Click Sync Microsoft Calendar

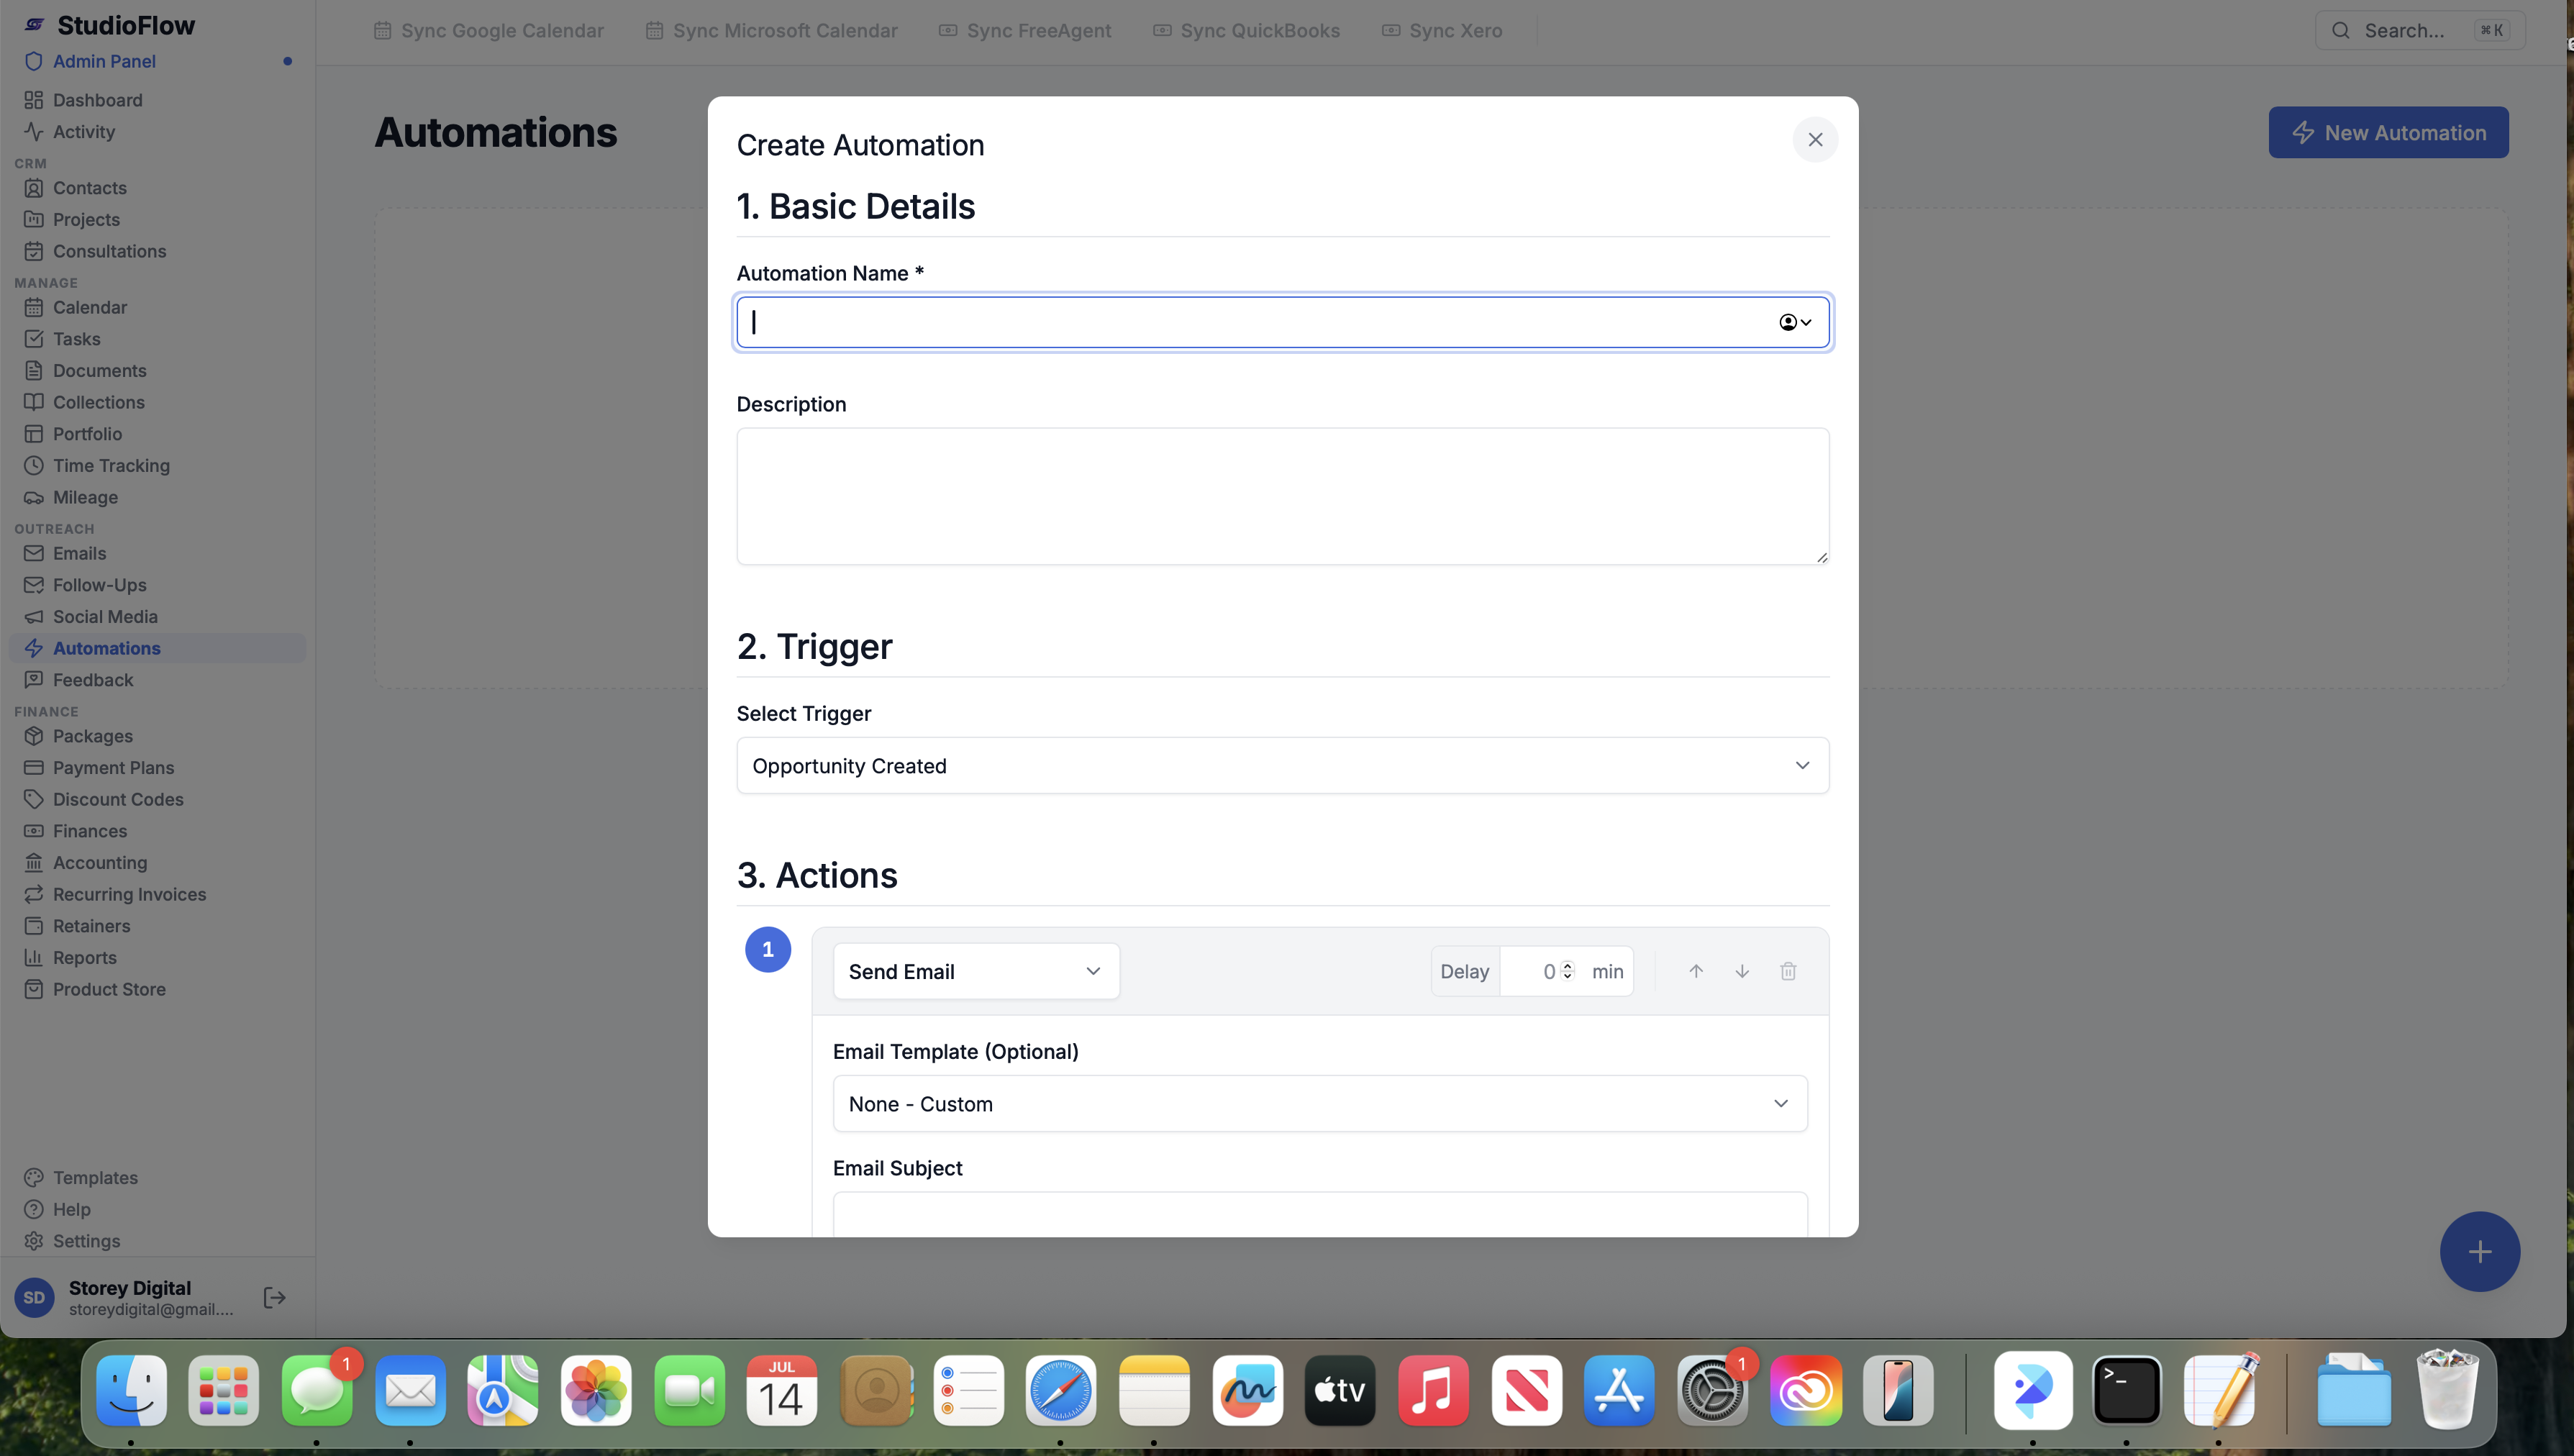tap(772, 31)
